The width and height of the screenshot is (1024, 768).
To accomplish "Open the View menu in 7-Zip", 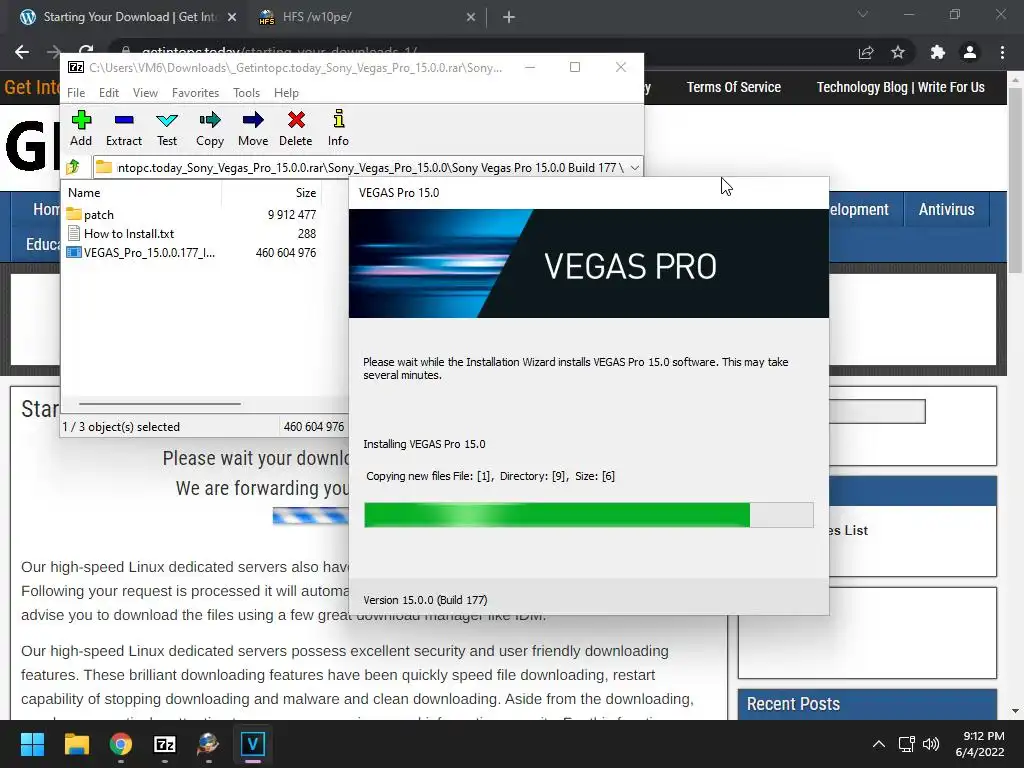I will [145, 93].
